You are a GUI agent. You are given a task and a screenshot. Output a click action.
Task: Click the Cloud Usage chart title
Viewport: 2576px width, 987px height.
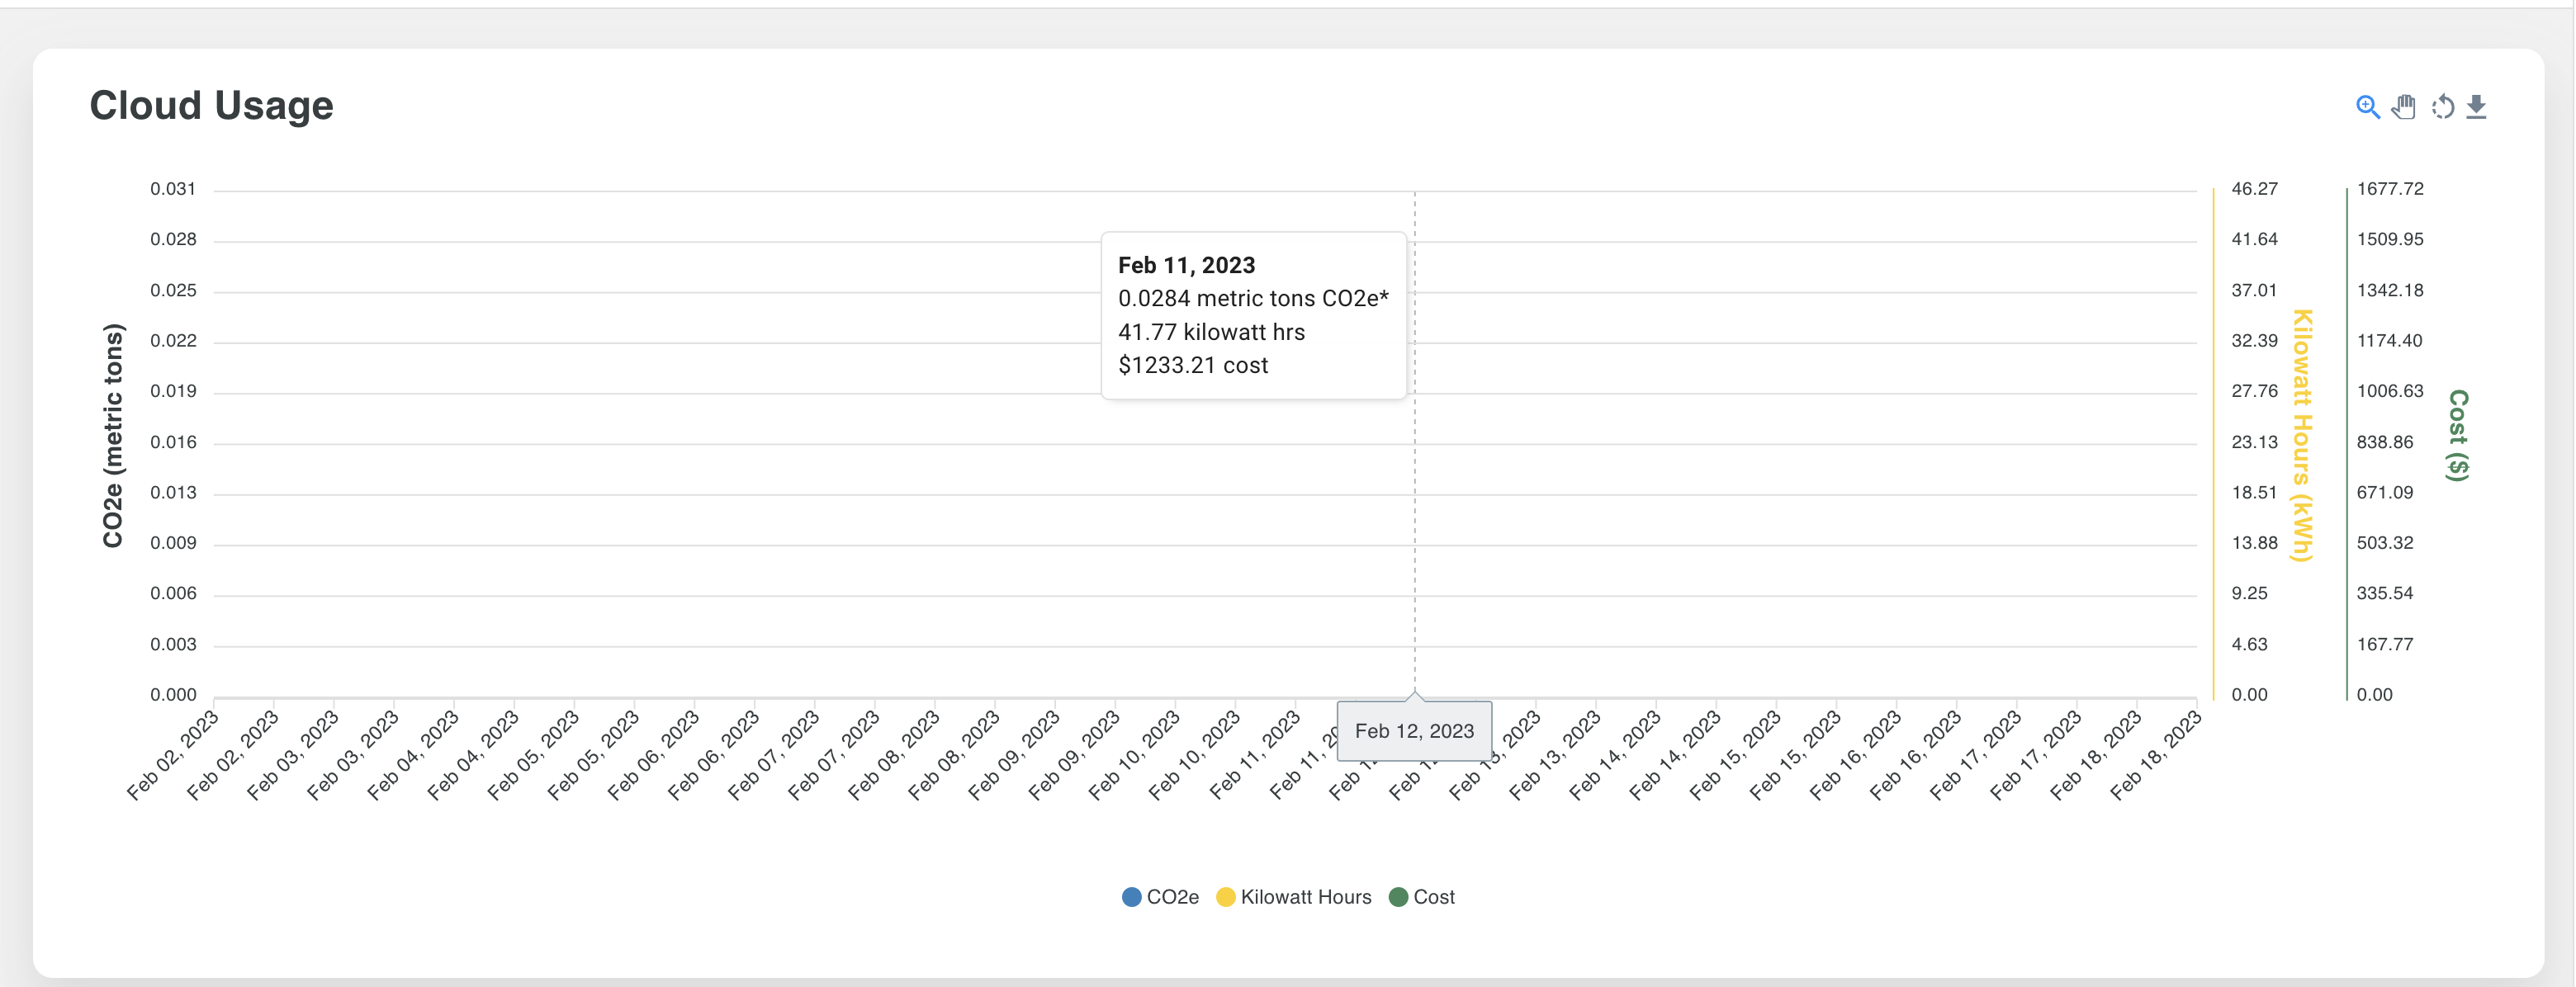tap(211, 104)
